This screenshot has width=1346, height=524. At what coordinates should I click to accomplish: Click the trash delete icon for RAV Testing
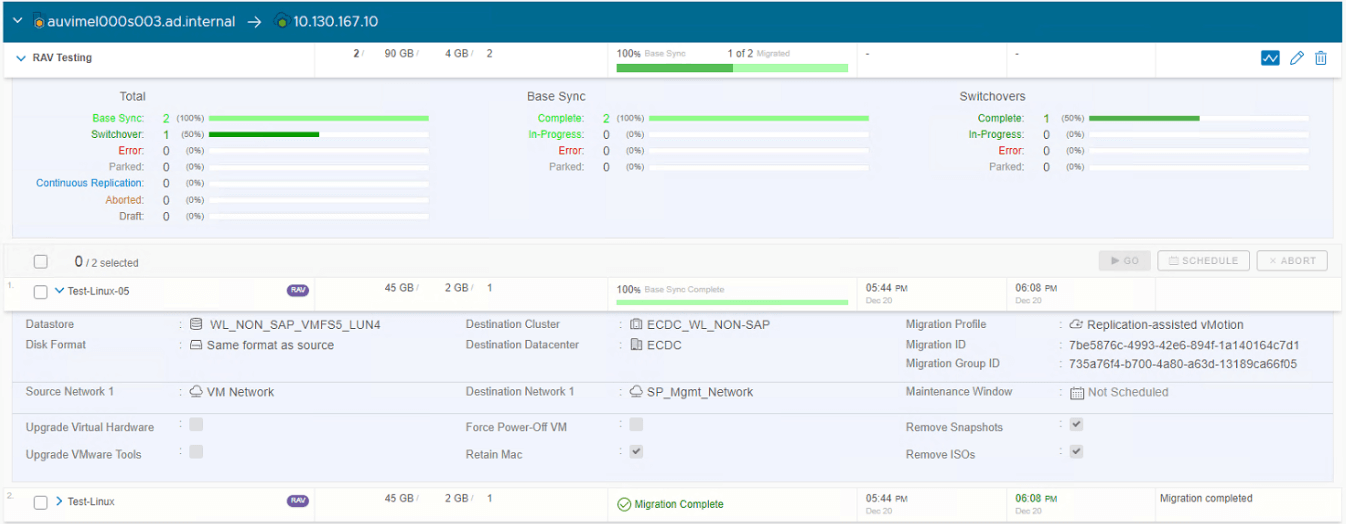(1321, 58)
